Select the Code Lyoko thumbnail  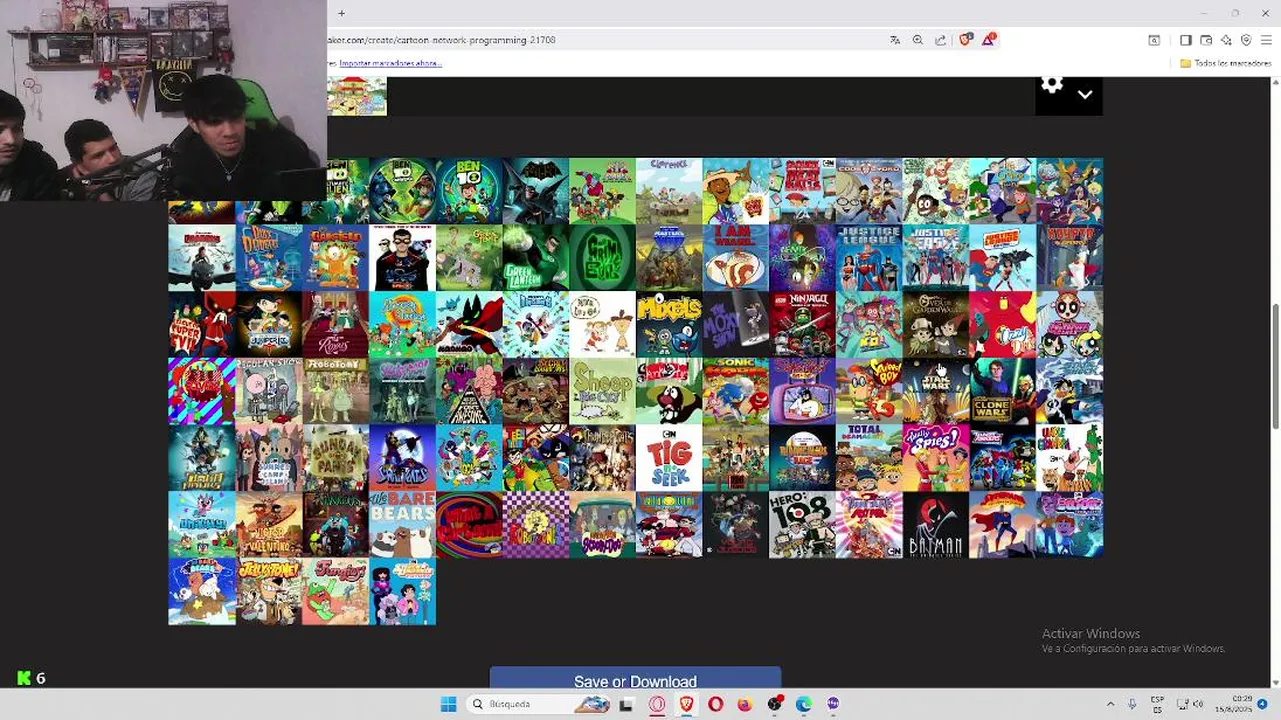869,190
